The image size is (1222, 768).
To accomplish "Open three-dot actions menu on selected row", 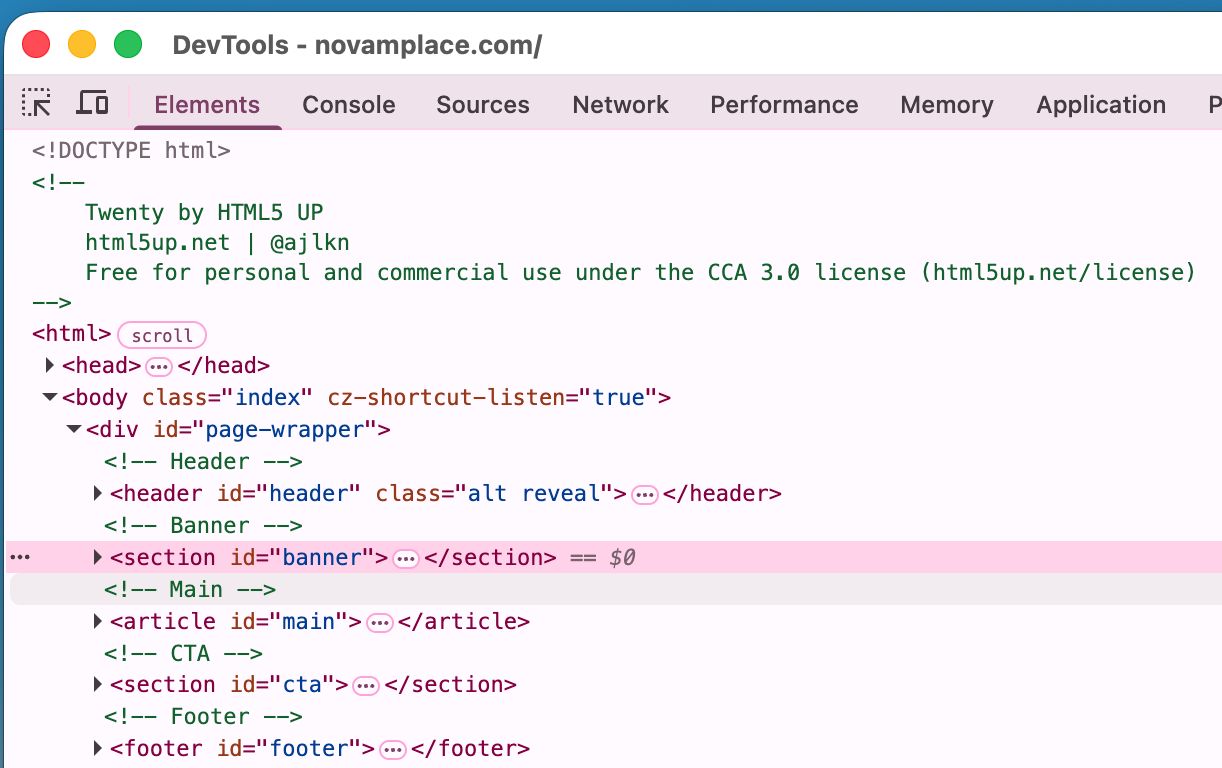I will point(20,557).
